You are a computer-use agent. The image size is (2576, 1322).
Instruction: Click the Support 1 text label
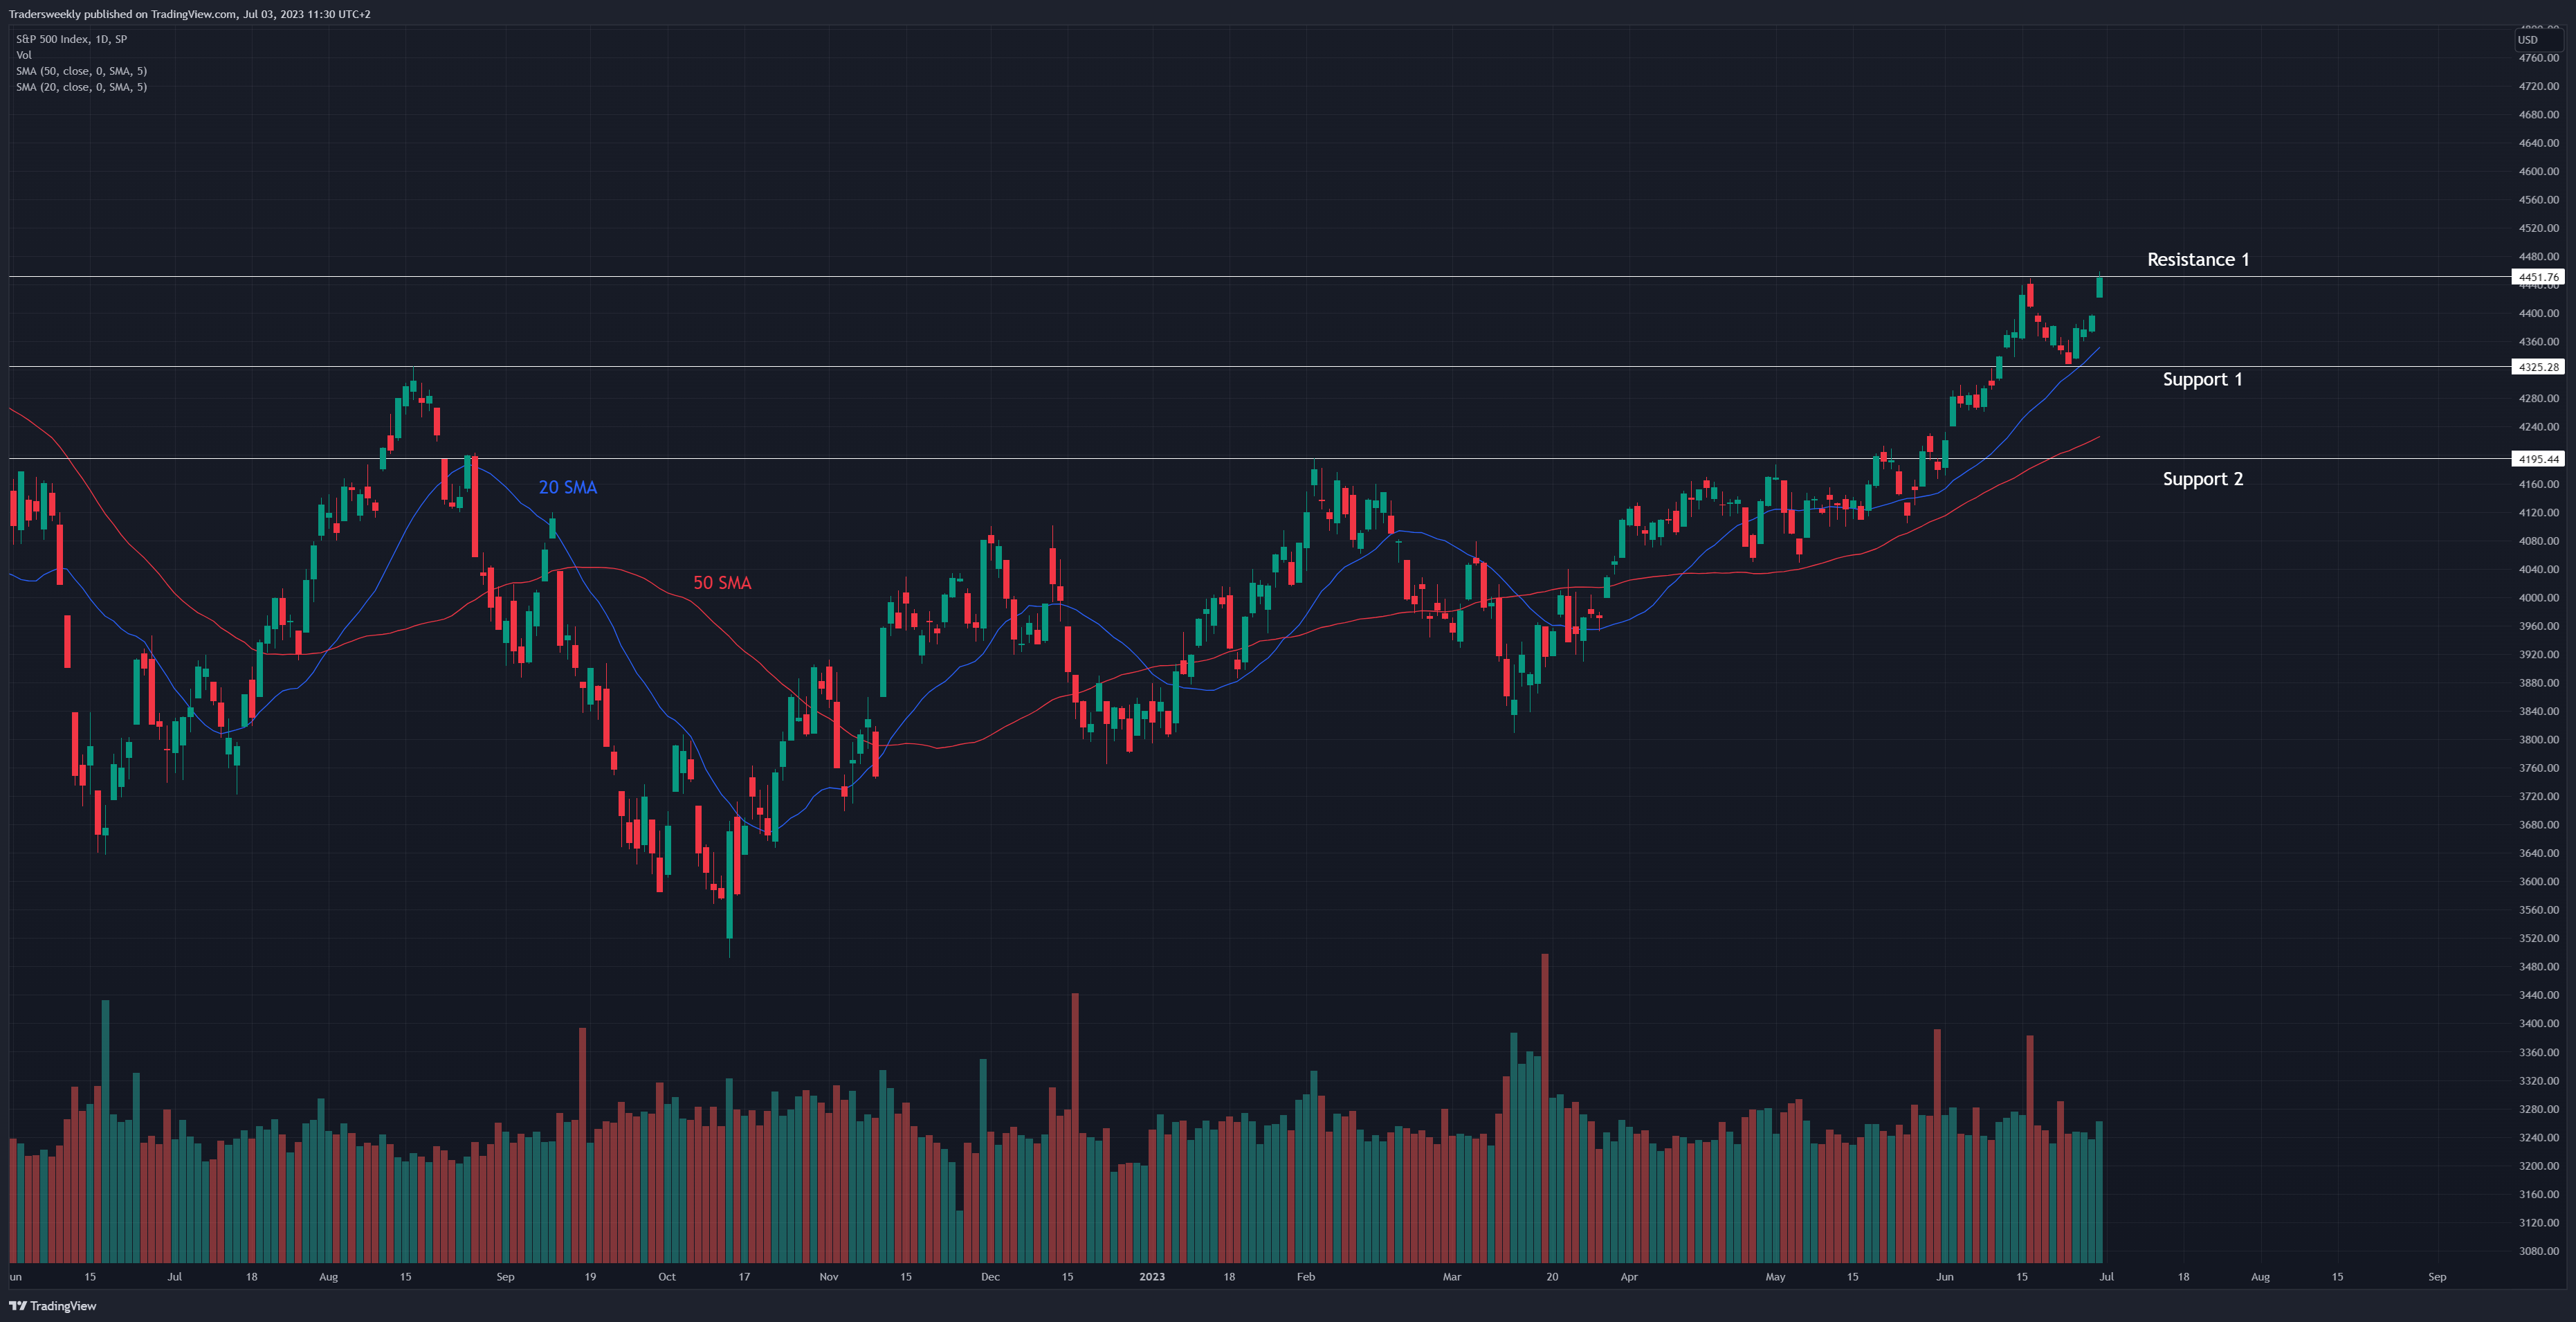coord(2202,380)
